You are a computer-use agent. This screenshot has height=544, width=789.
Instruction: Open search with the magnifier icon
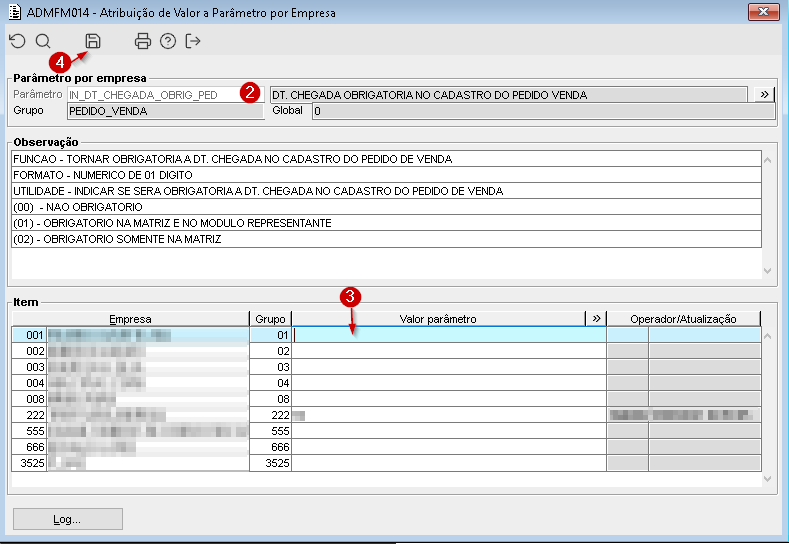[43, 41]
